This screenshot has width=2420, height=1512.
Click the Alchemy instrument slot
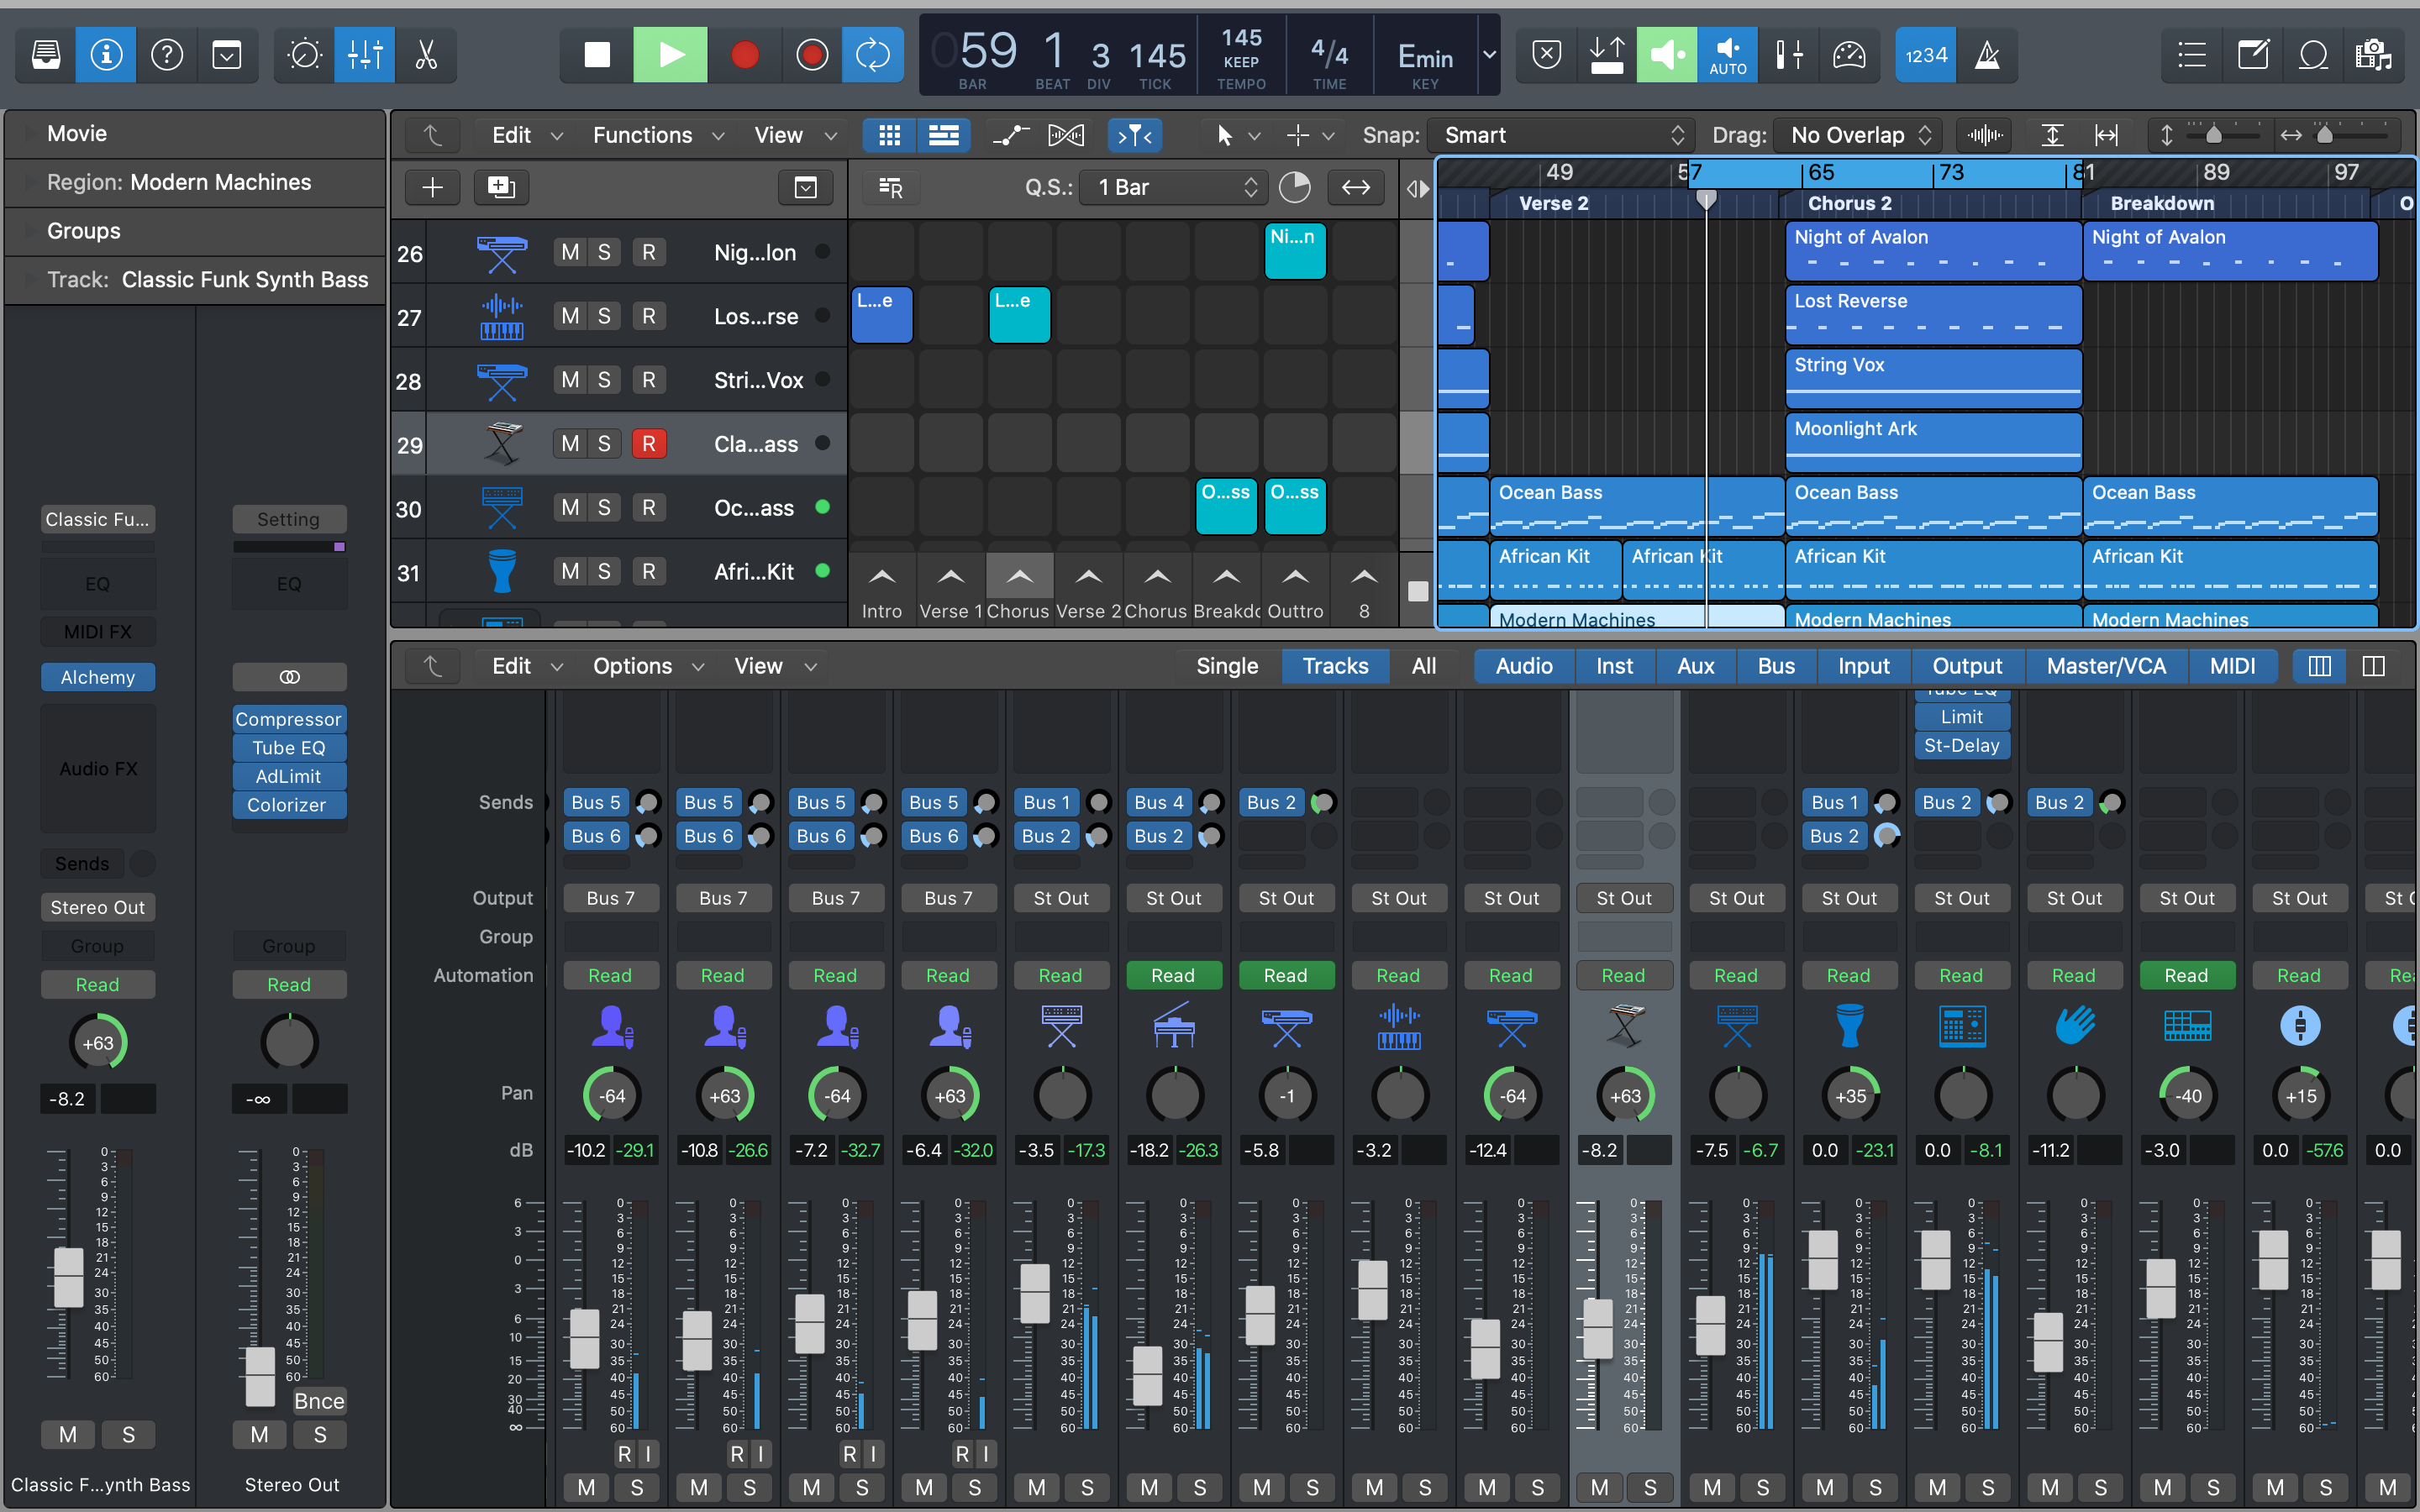98,677
